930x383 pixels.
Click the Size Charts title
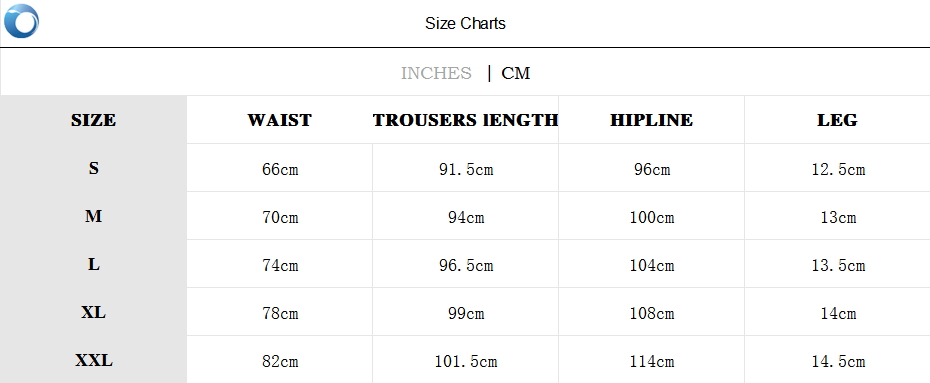coord(465,24)
